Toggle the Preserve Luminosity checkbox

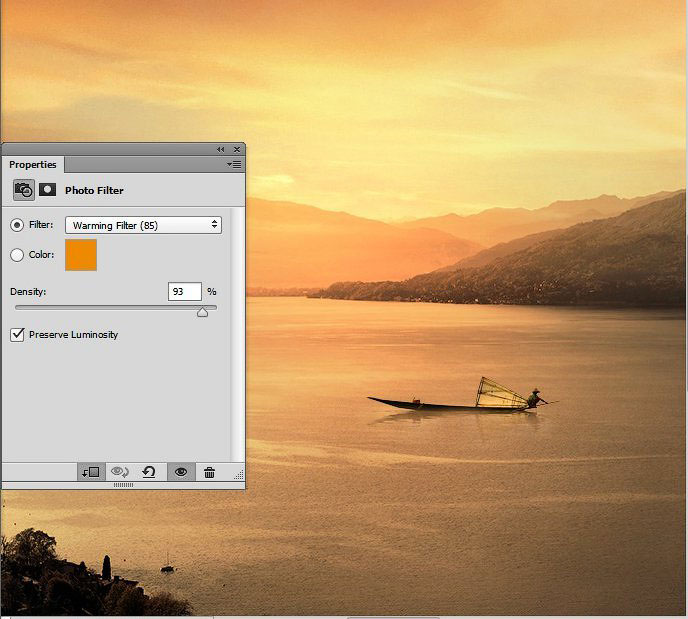click(x=17, y=335)
